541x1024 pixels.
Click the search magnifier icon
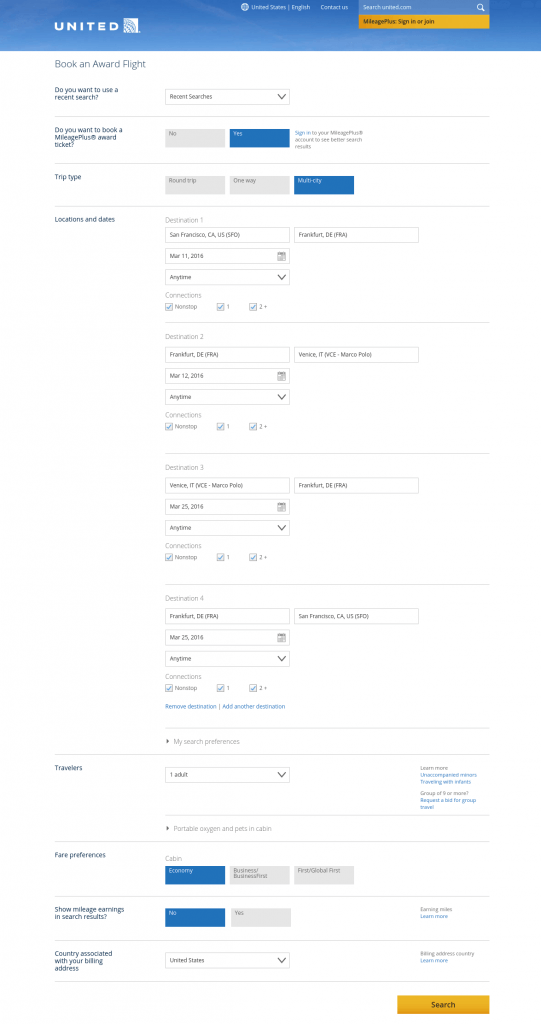click(481, 8)
